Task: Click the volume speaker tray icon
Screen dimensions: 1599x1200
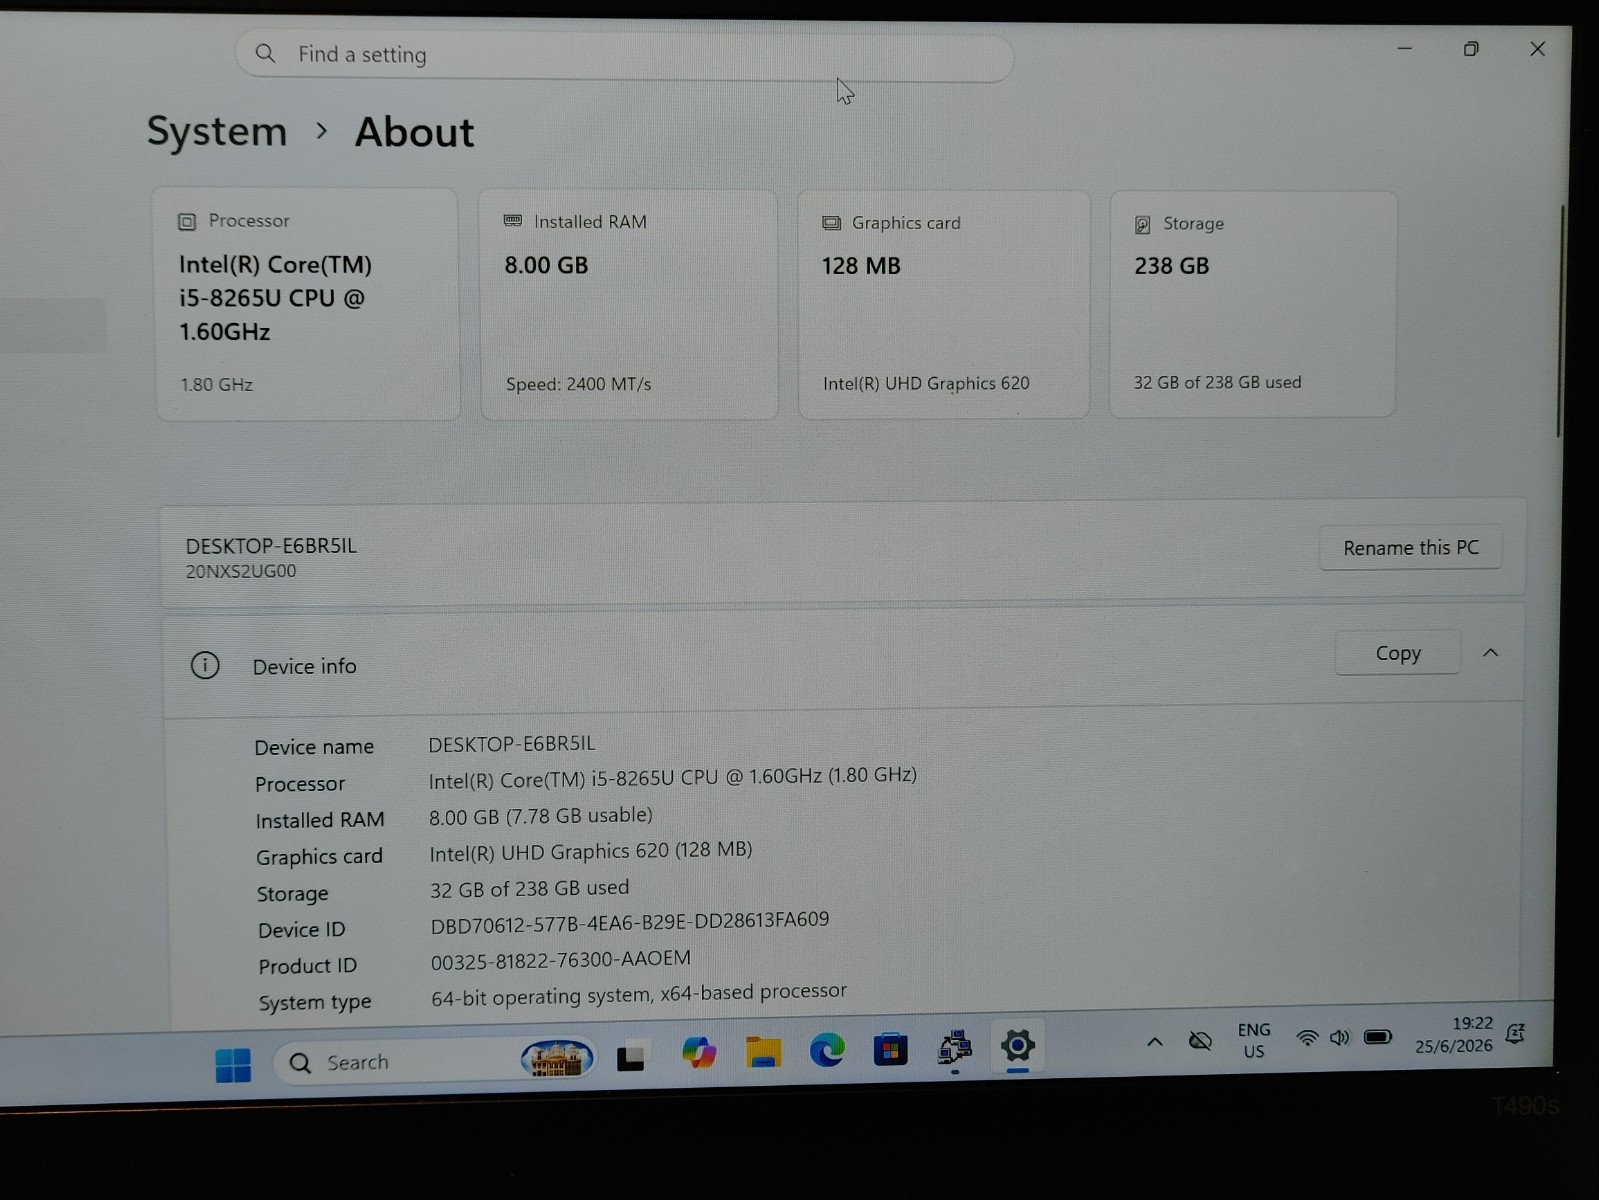Action: (x=1340, y=1037)
